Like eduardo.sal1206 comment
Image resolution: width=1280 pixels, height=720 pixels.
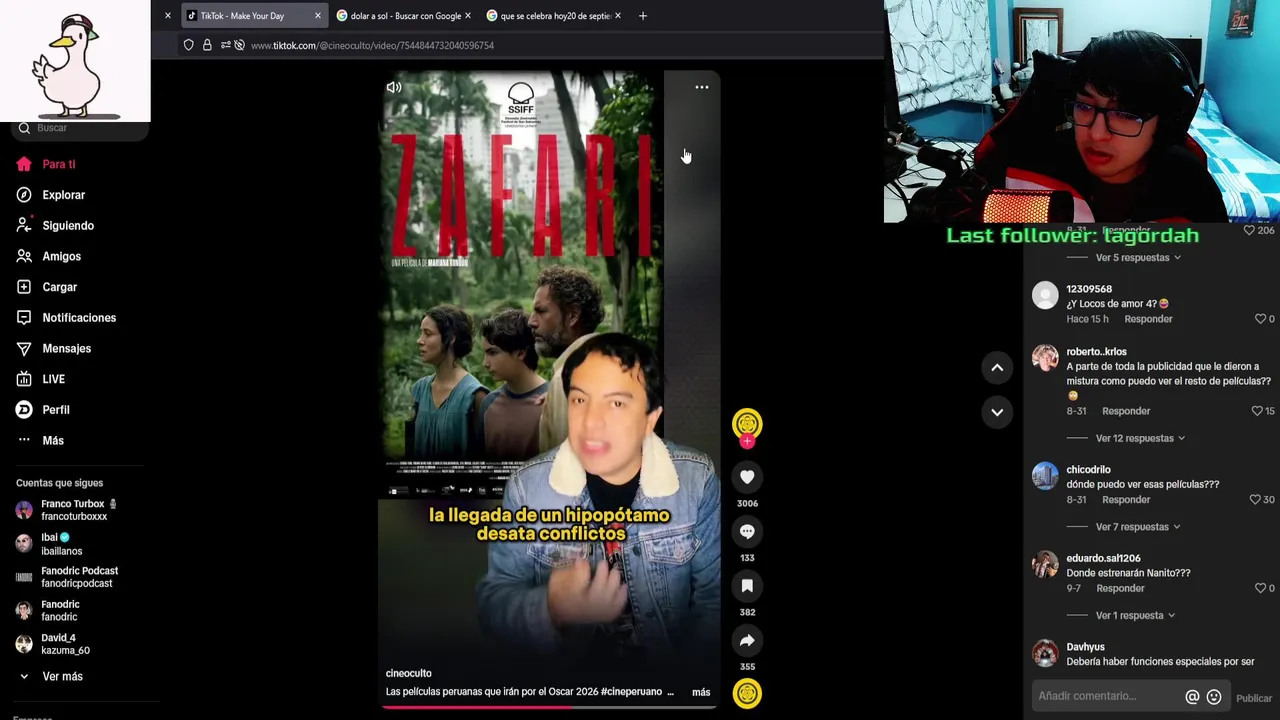click(1260, 589)
